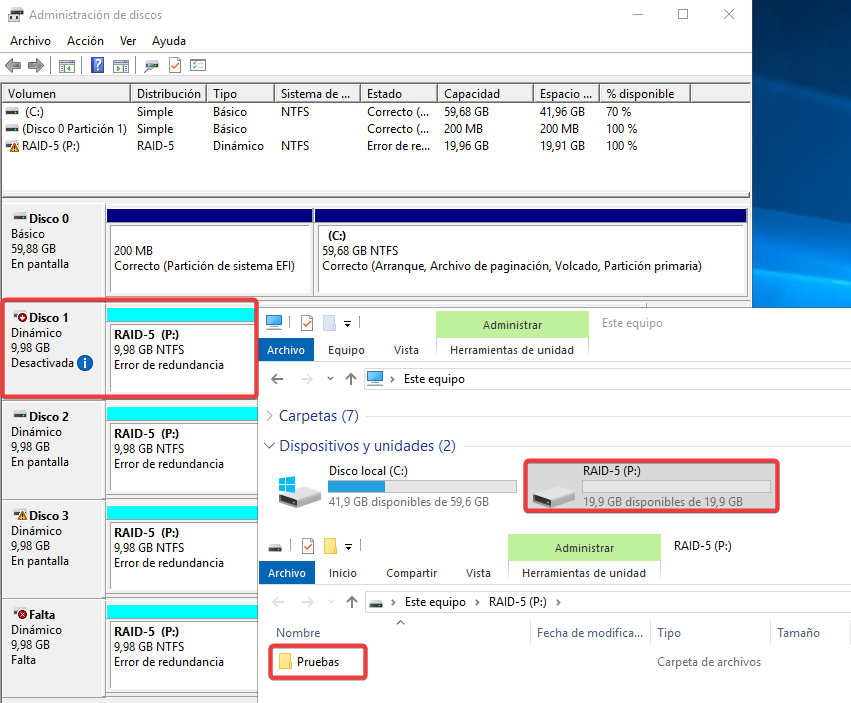Select the RAID-5 (P:) drive in Este equipo
The height and width of the screenshot is (703, 851).
(652, 486)
